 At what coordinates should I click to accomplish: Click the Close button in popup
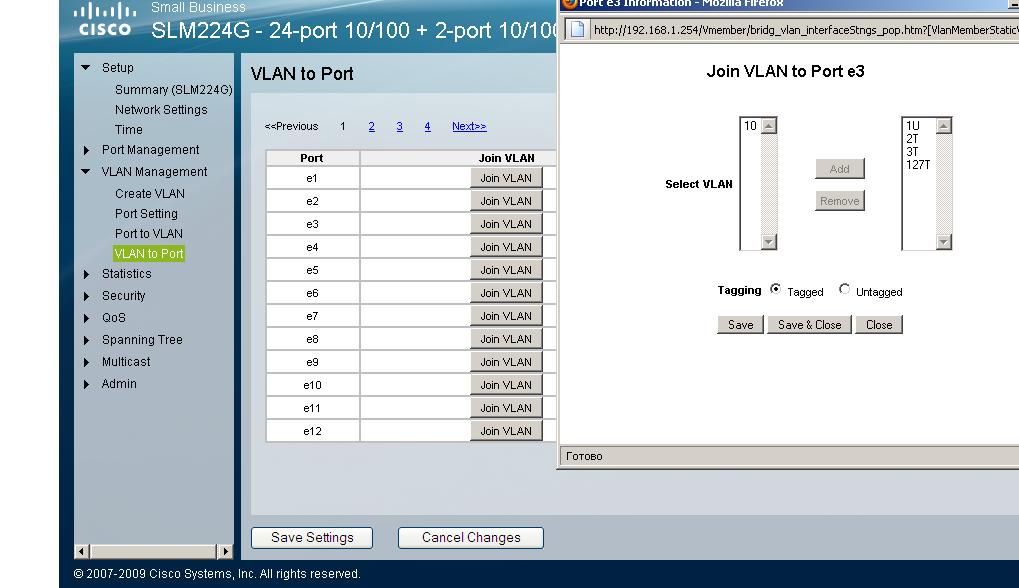879,325
